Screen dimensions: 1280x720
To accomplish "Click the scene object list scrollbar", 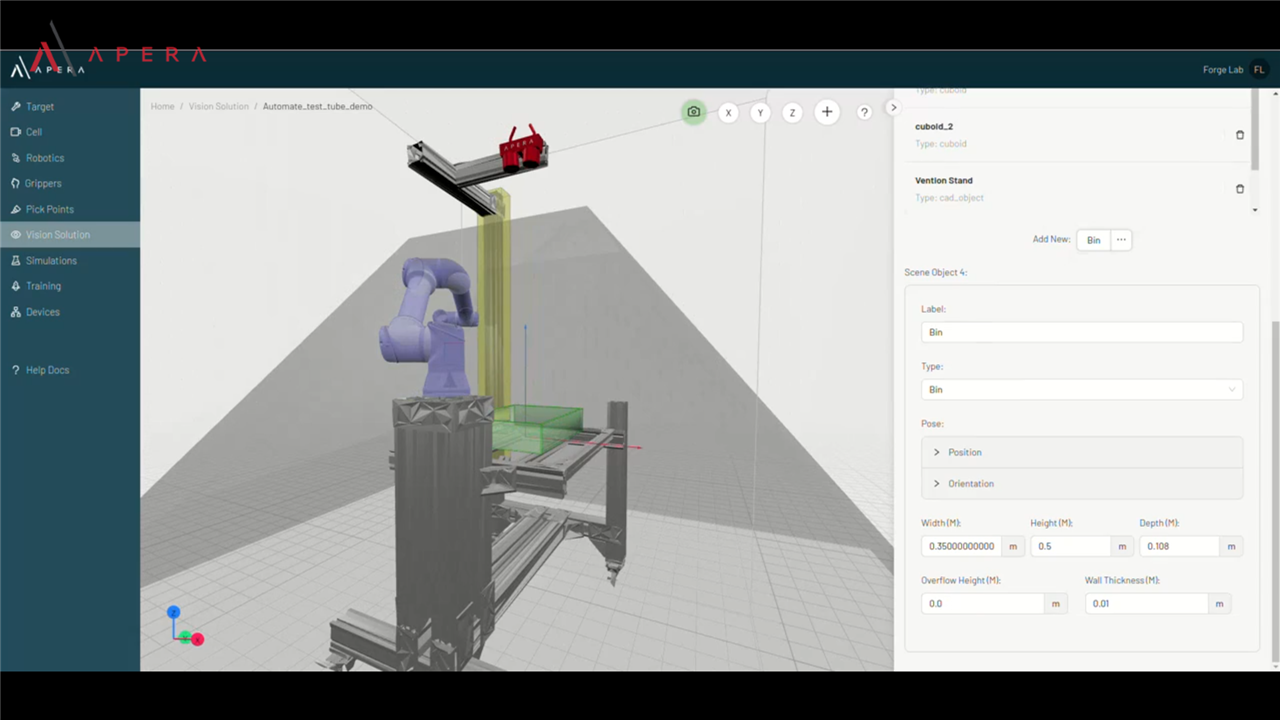I will click(x=1255, y=130).
